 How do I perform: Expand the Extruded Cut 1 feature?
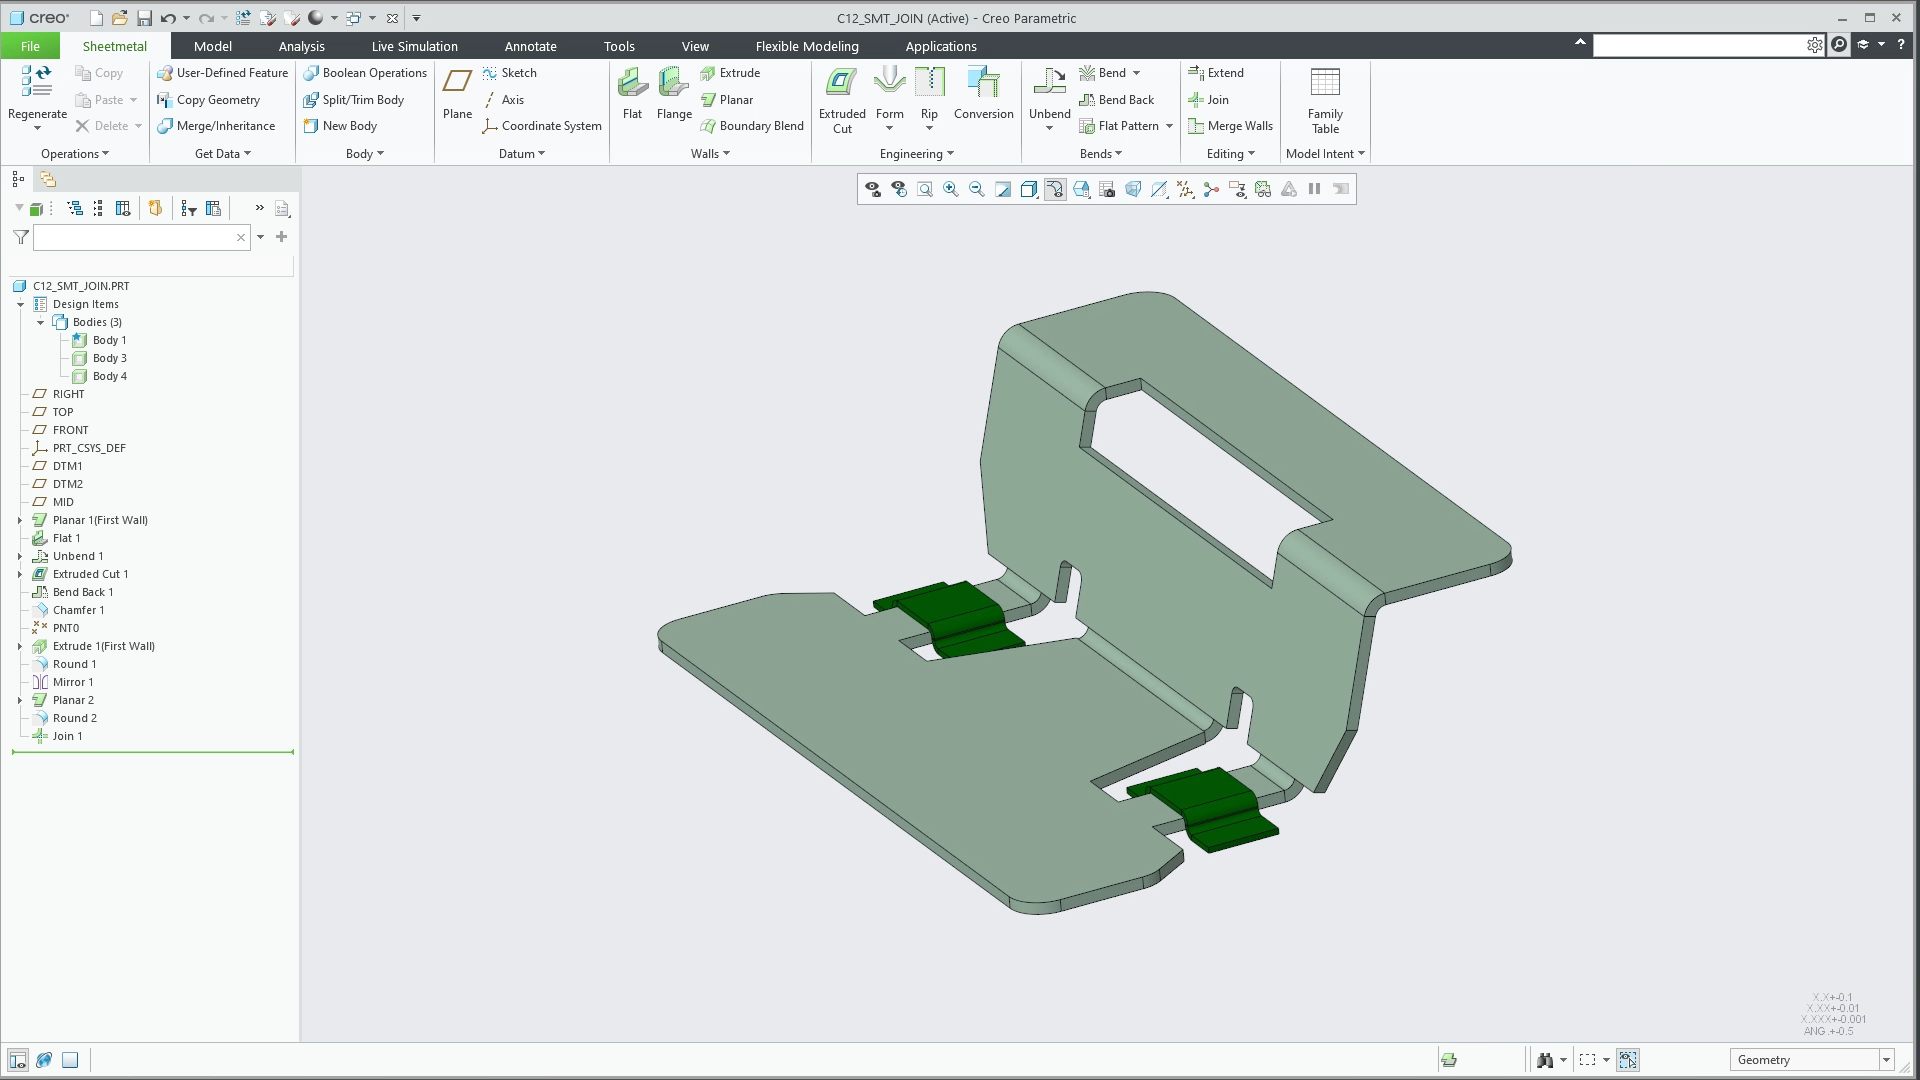[x=20, y=574]
